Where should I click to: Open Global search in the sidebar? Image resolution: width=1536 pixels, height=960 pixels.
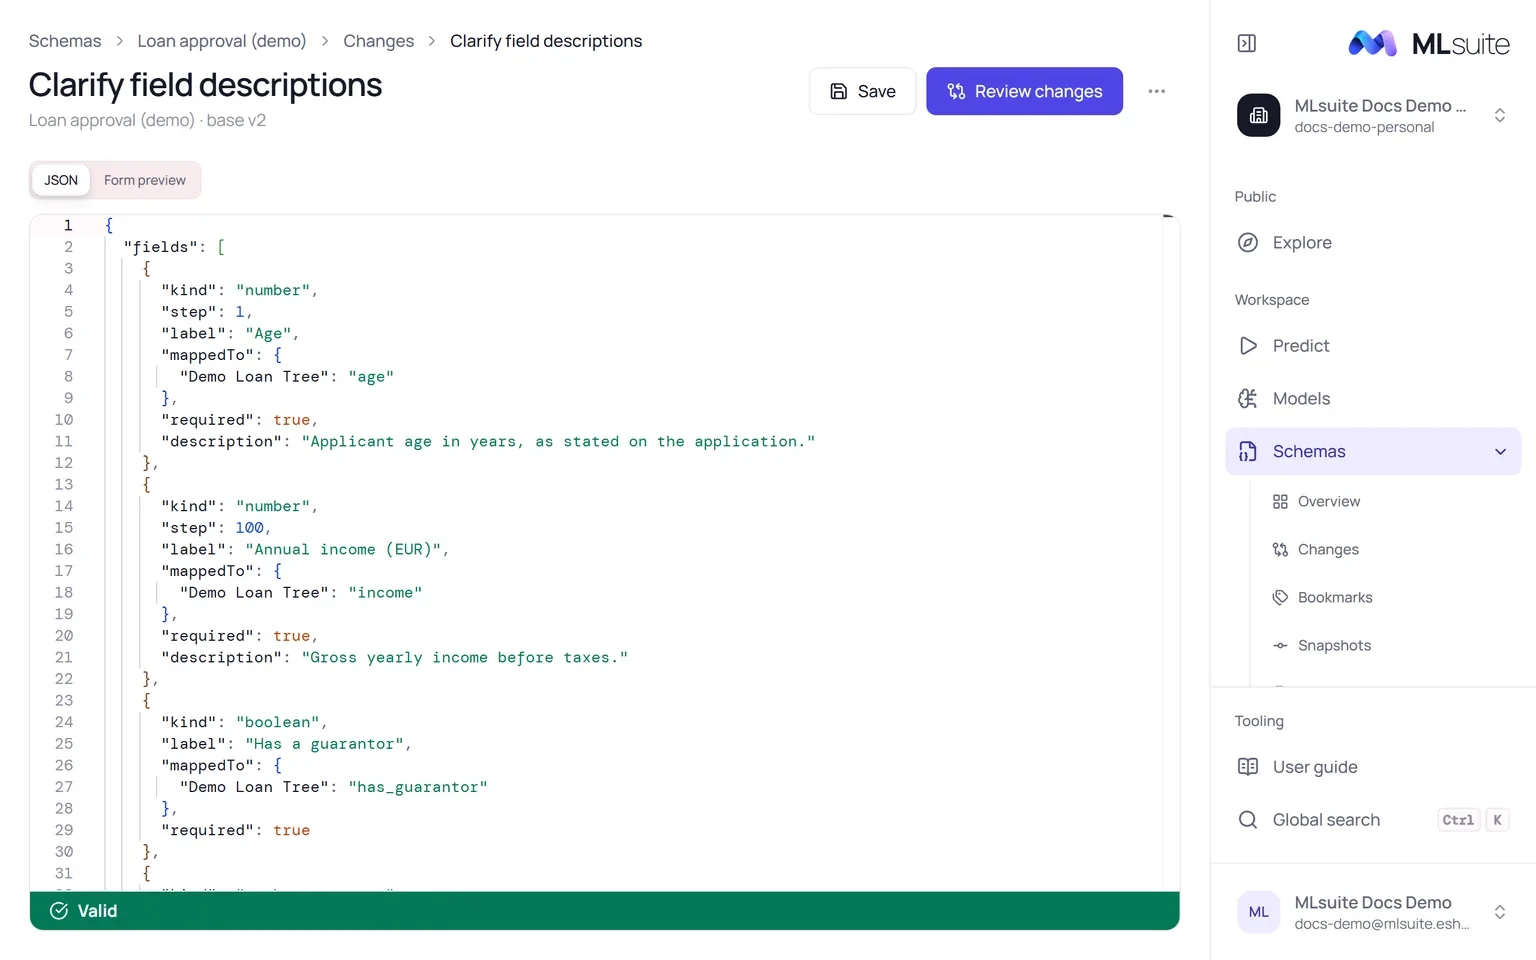tap(1373, 819)
